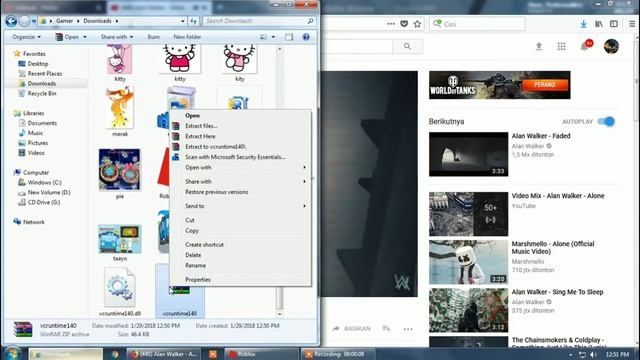The image size is (640, 360).
Task: Select the merak image thumbnail
Action: (120, 107)
